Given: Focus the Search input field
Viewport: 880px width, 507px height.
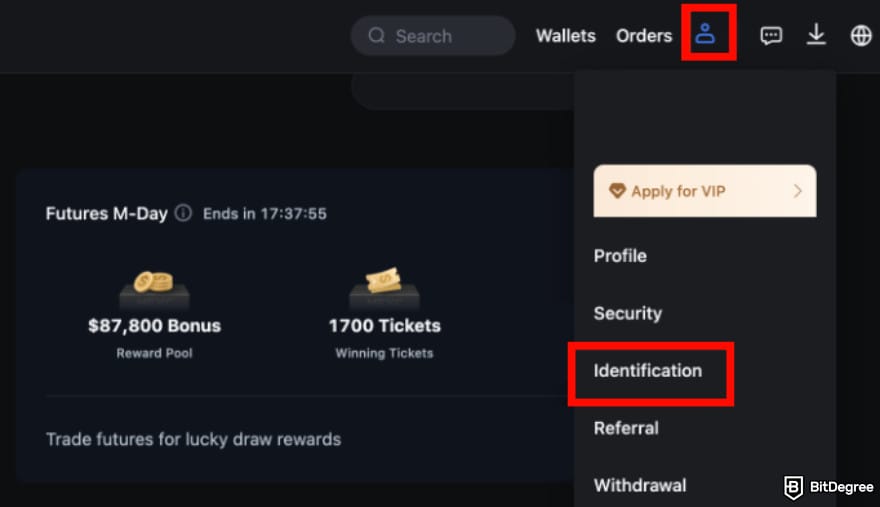Looking at the screenshot, I should click(x=433, y=36).
